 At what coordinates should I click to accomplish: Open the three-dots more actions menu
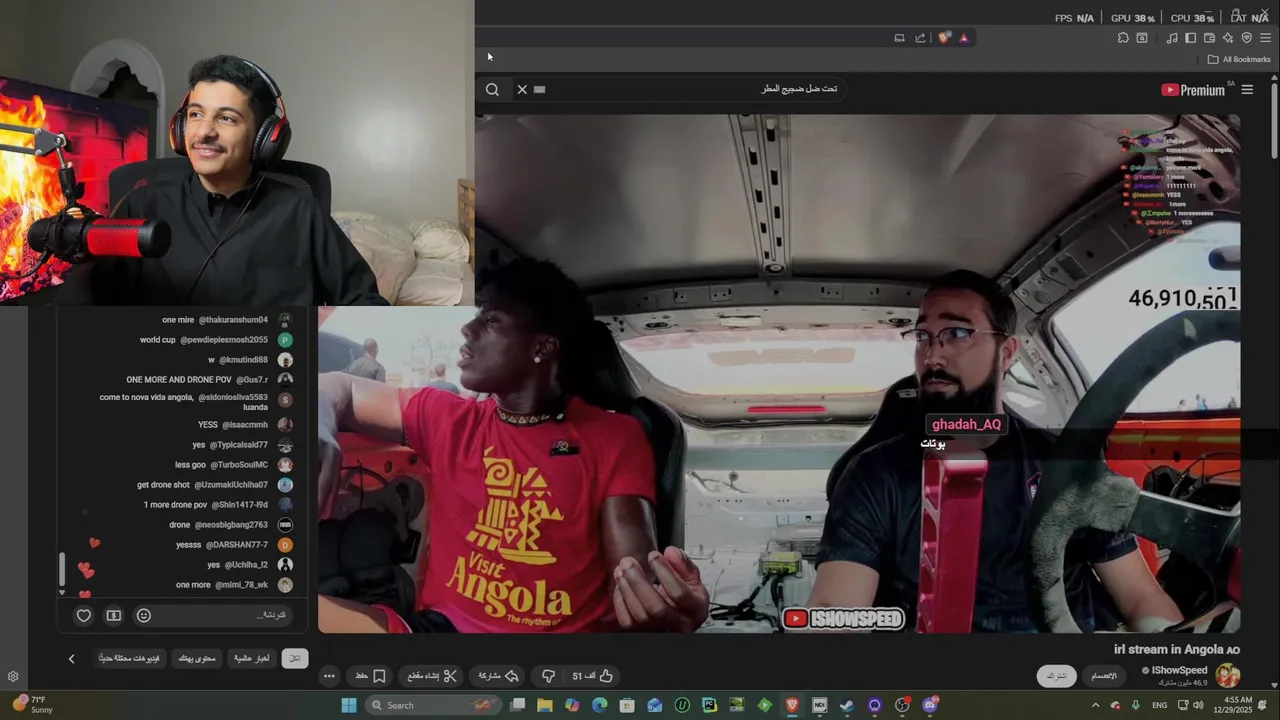pyautogui.click(x=329, y=676)
